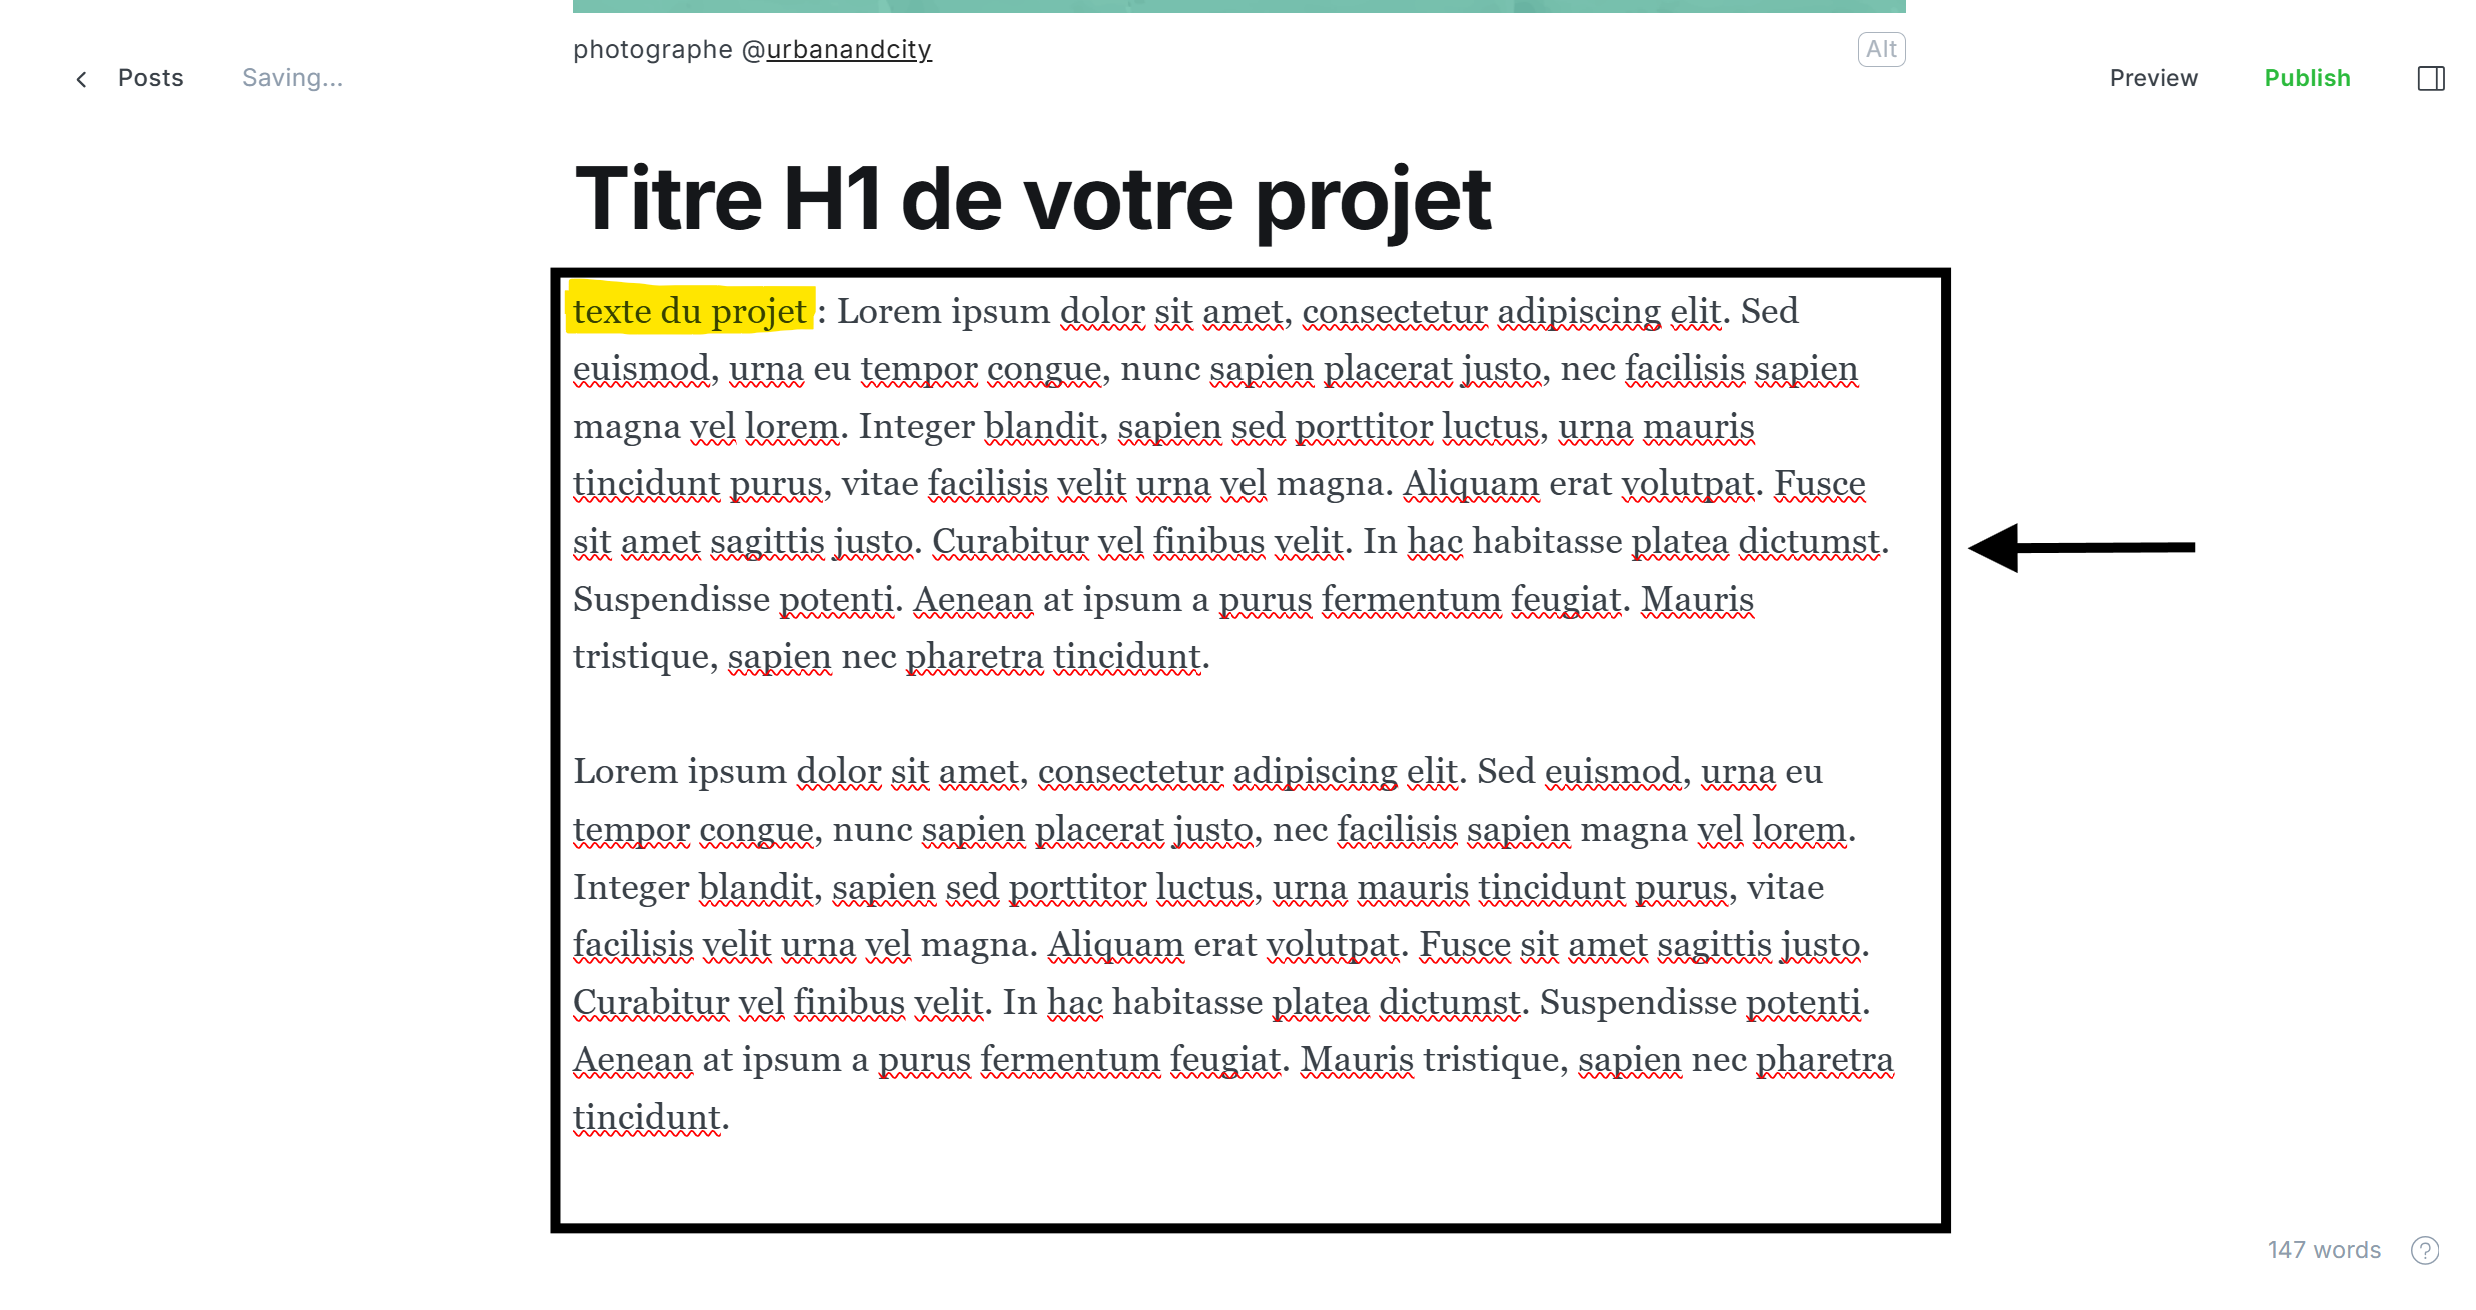Follow the urbanandcity caption link
The image size is (2476, 1310).
click(848, 49)
